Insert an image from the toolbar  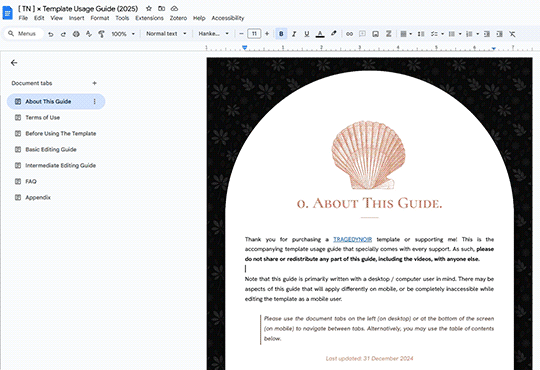point(375,34)
